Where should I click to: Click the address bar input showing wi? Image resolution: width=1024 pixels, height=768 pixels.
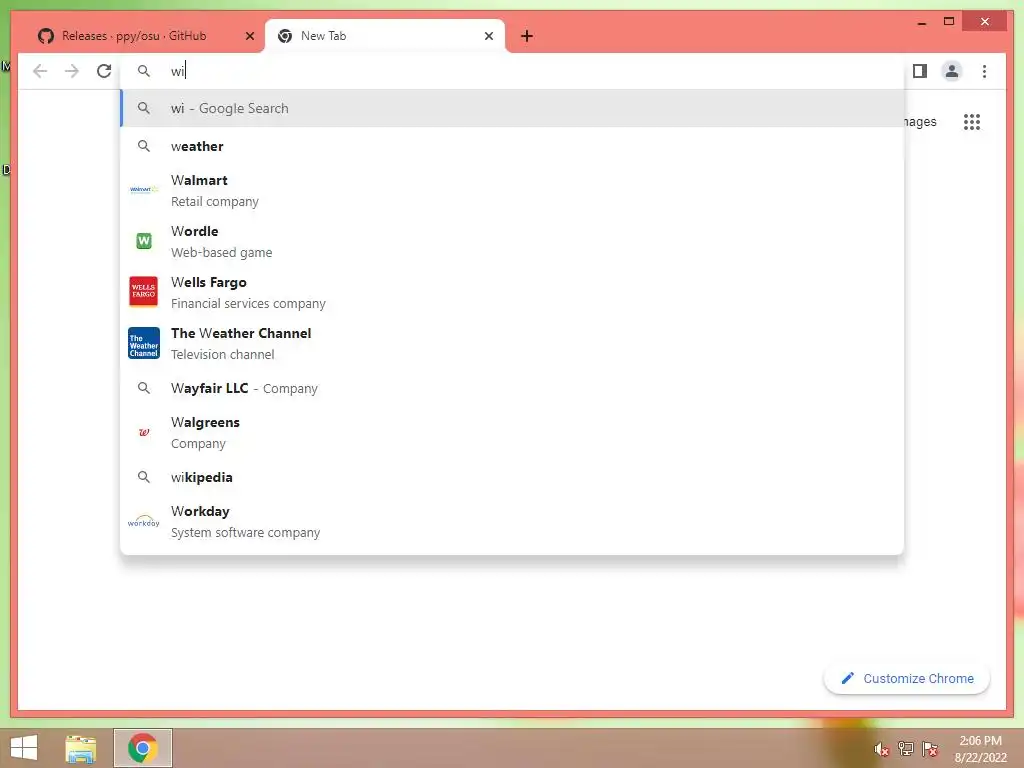coord(512,71)
